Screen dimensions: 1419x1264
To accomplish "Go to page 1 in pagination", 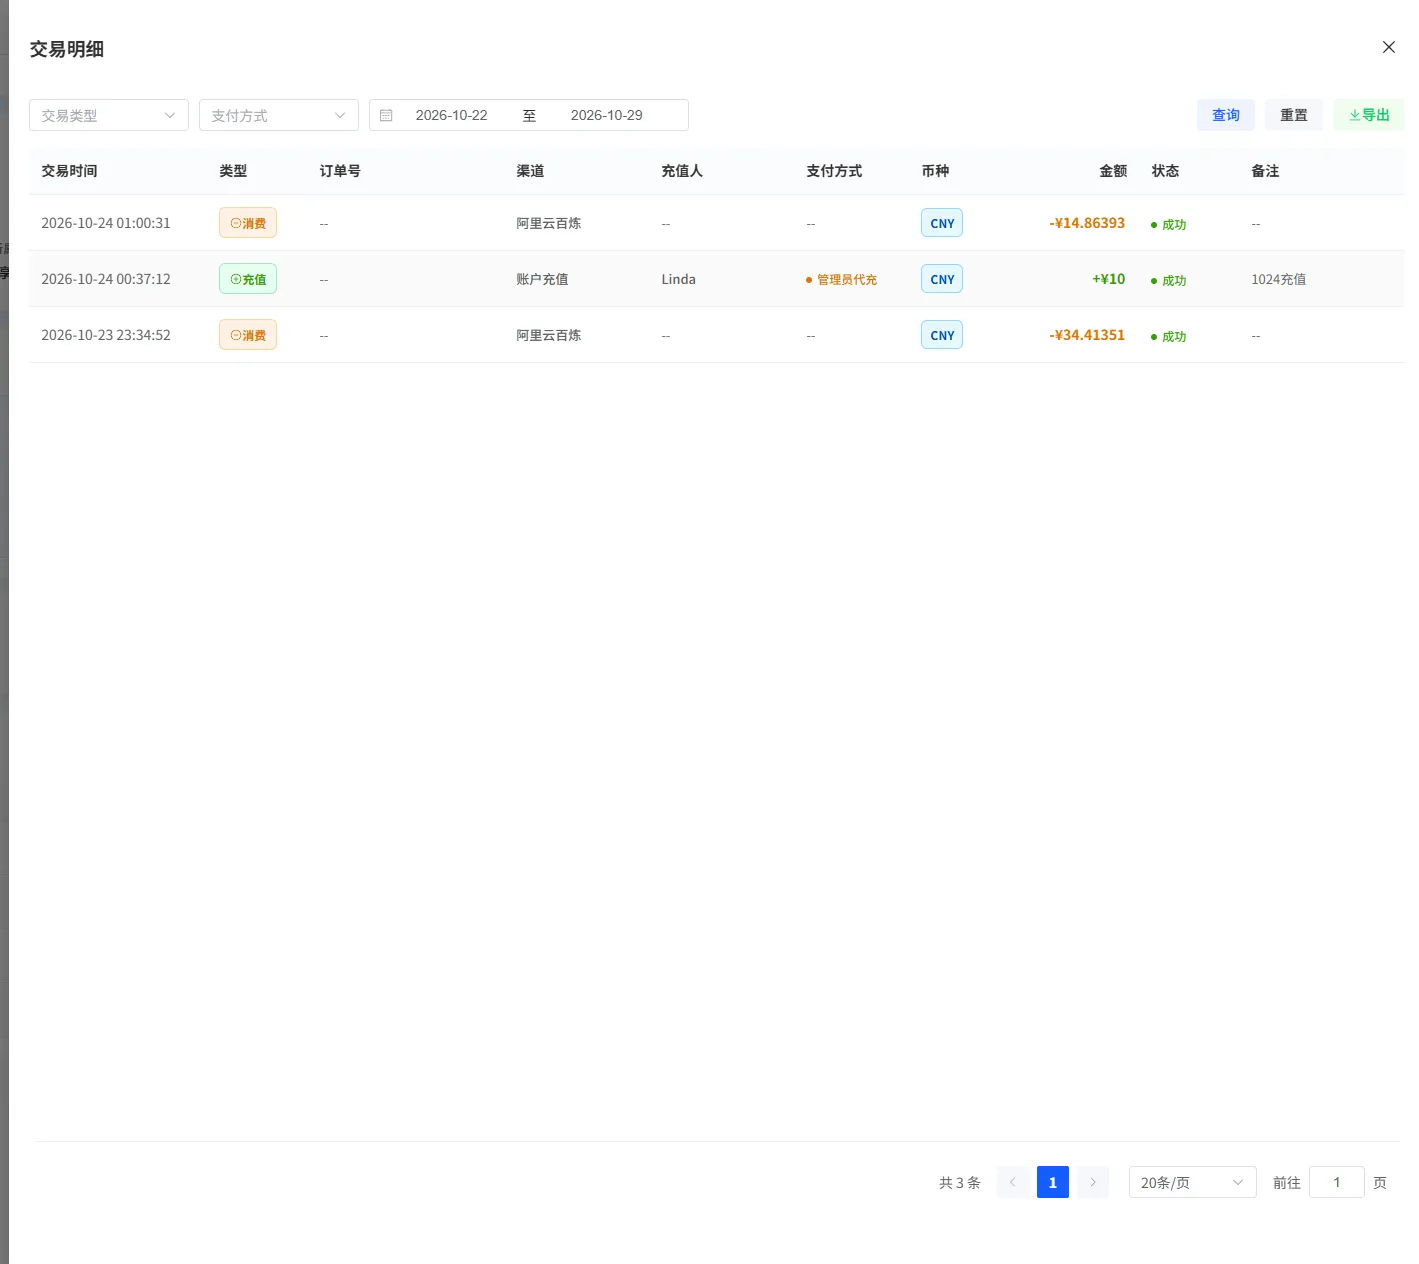I will point(1053,1182).
